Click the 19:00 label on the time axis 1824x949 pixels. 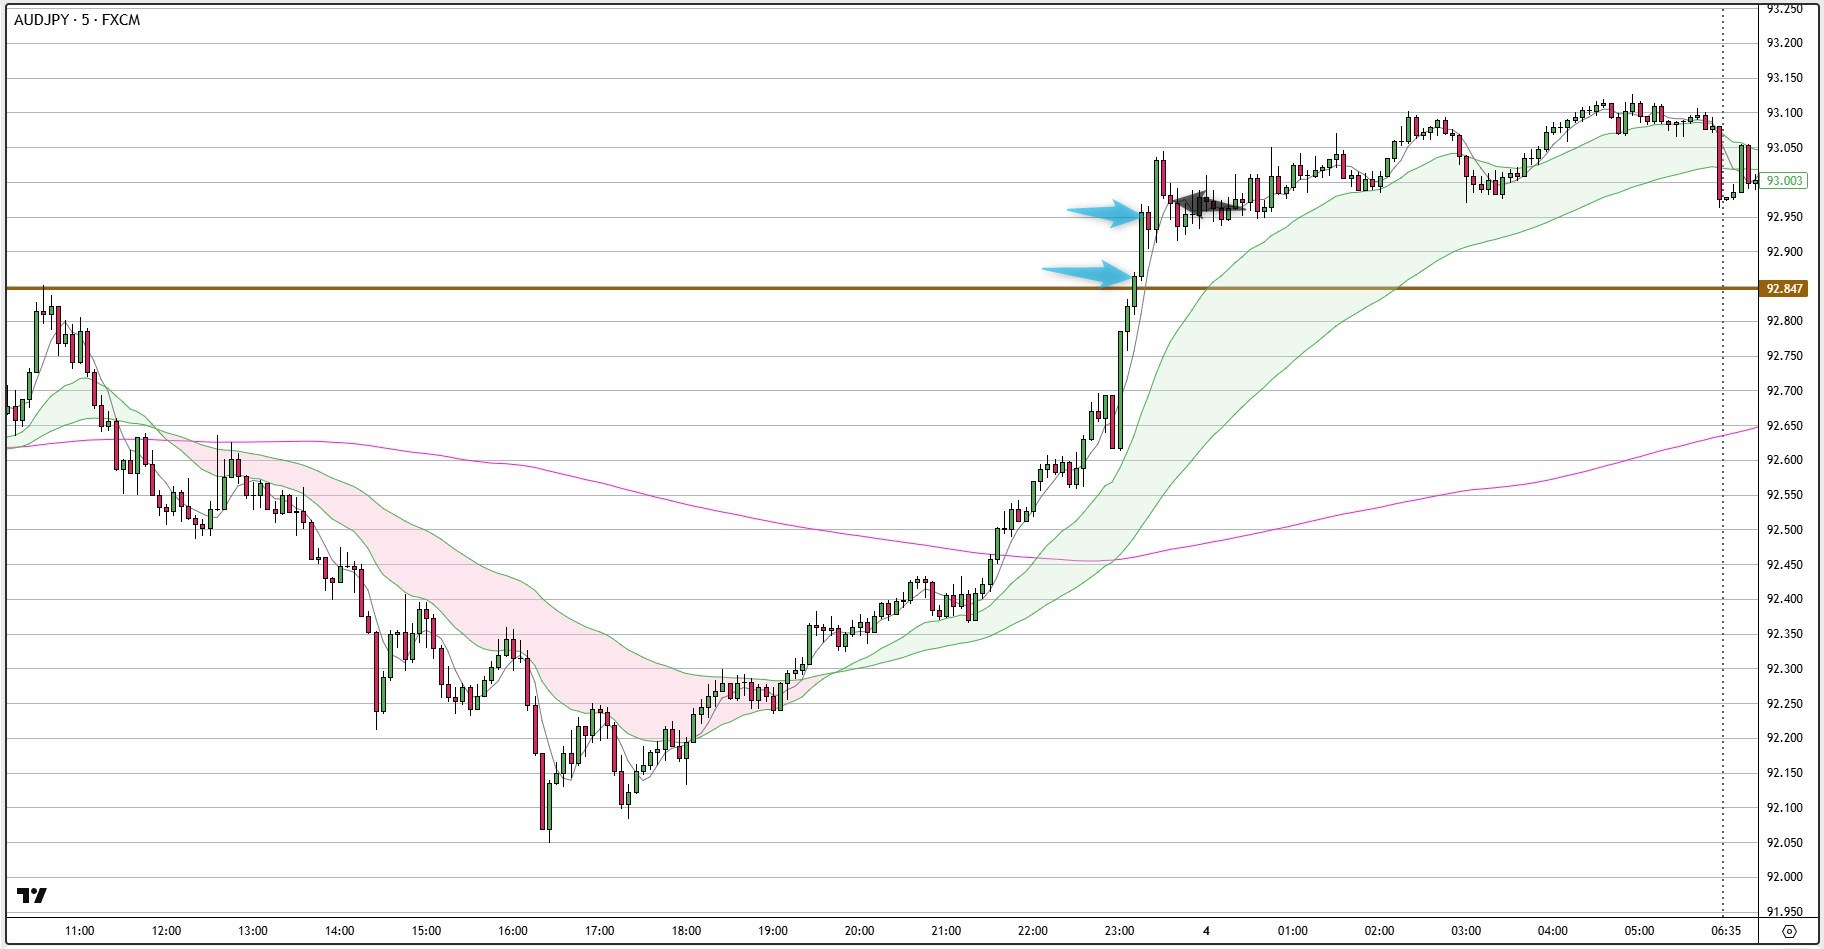click(x=773, y=931)
